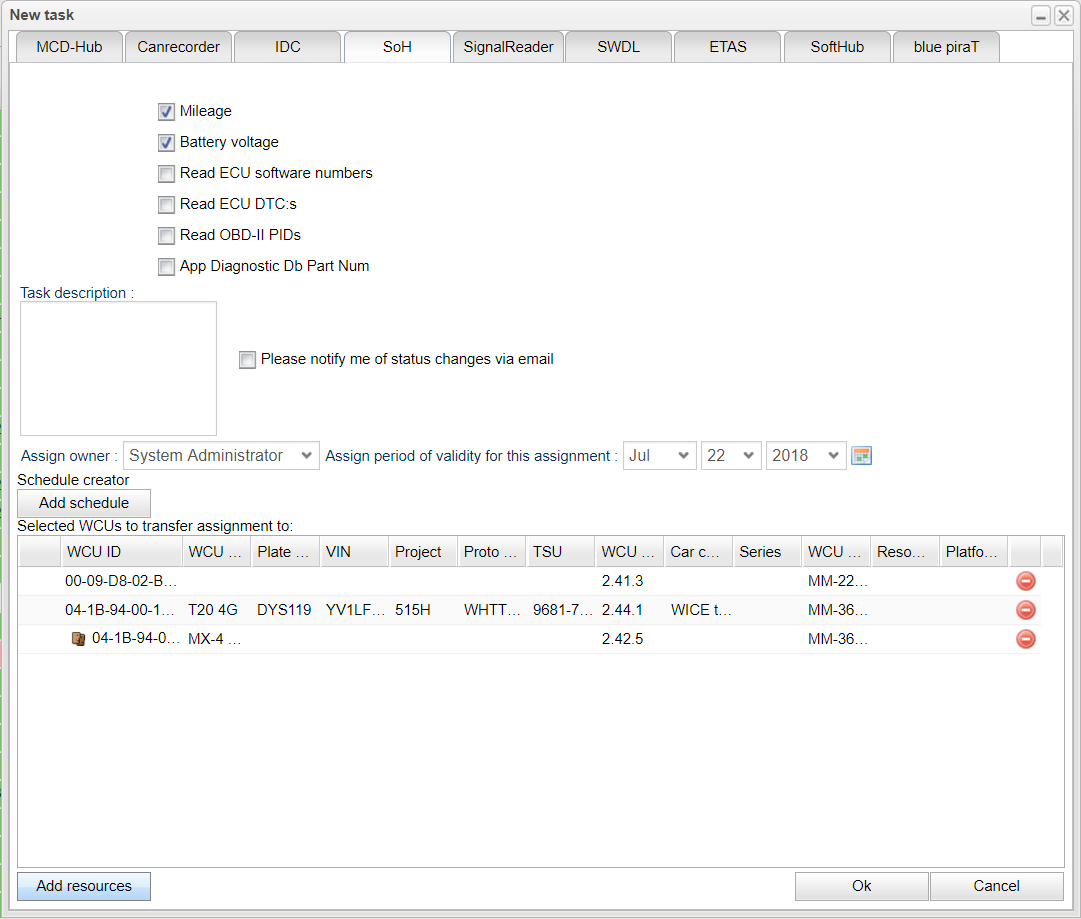Enable Read ECU DTC:s option

tap(166, 205)
